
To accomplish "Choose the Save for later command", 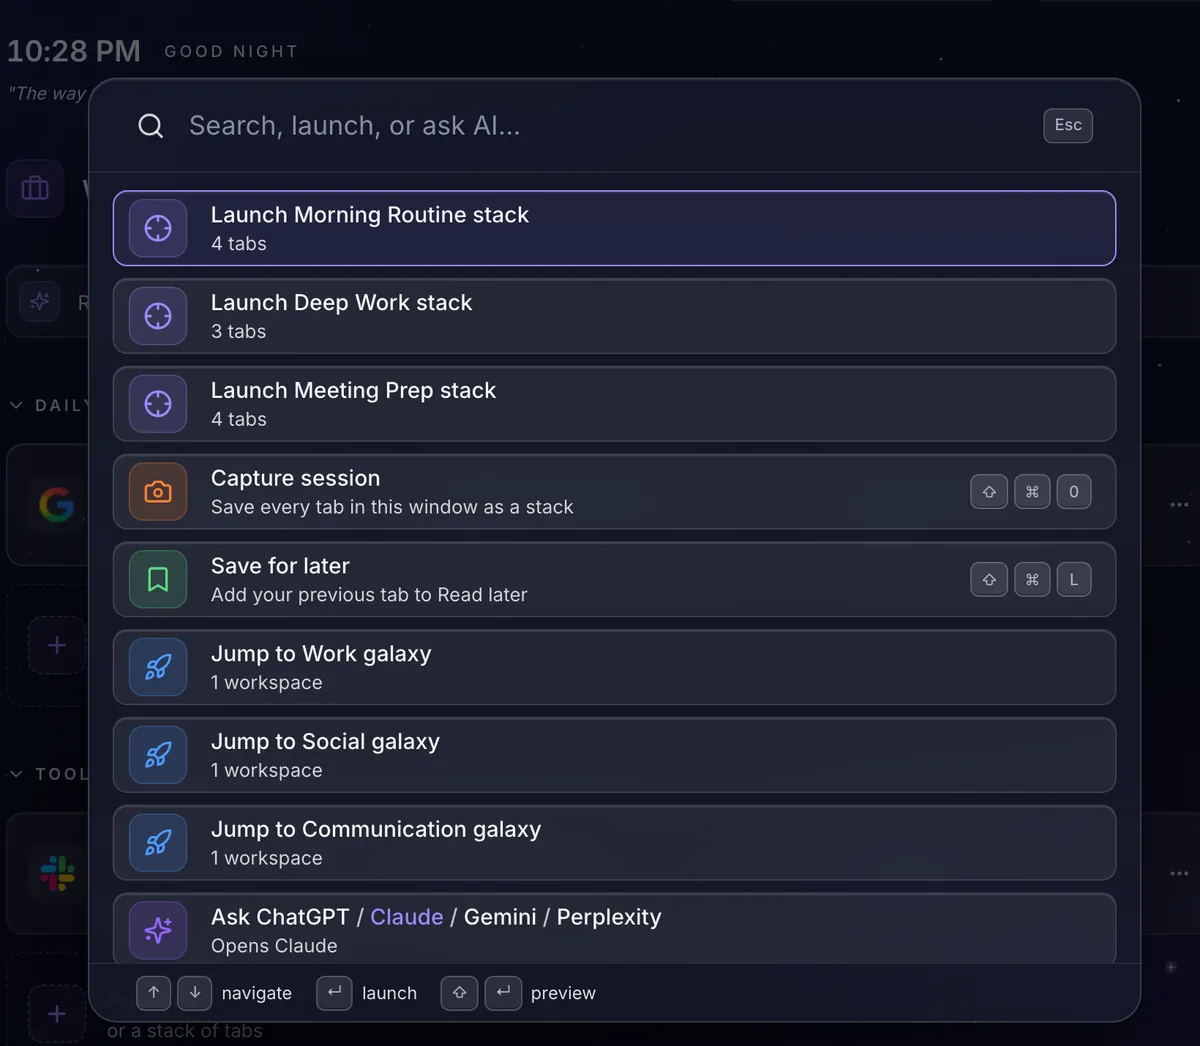I will (x=614, y=580).
